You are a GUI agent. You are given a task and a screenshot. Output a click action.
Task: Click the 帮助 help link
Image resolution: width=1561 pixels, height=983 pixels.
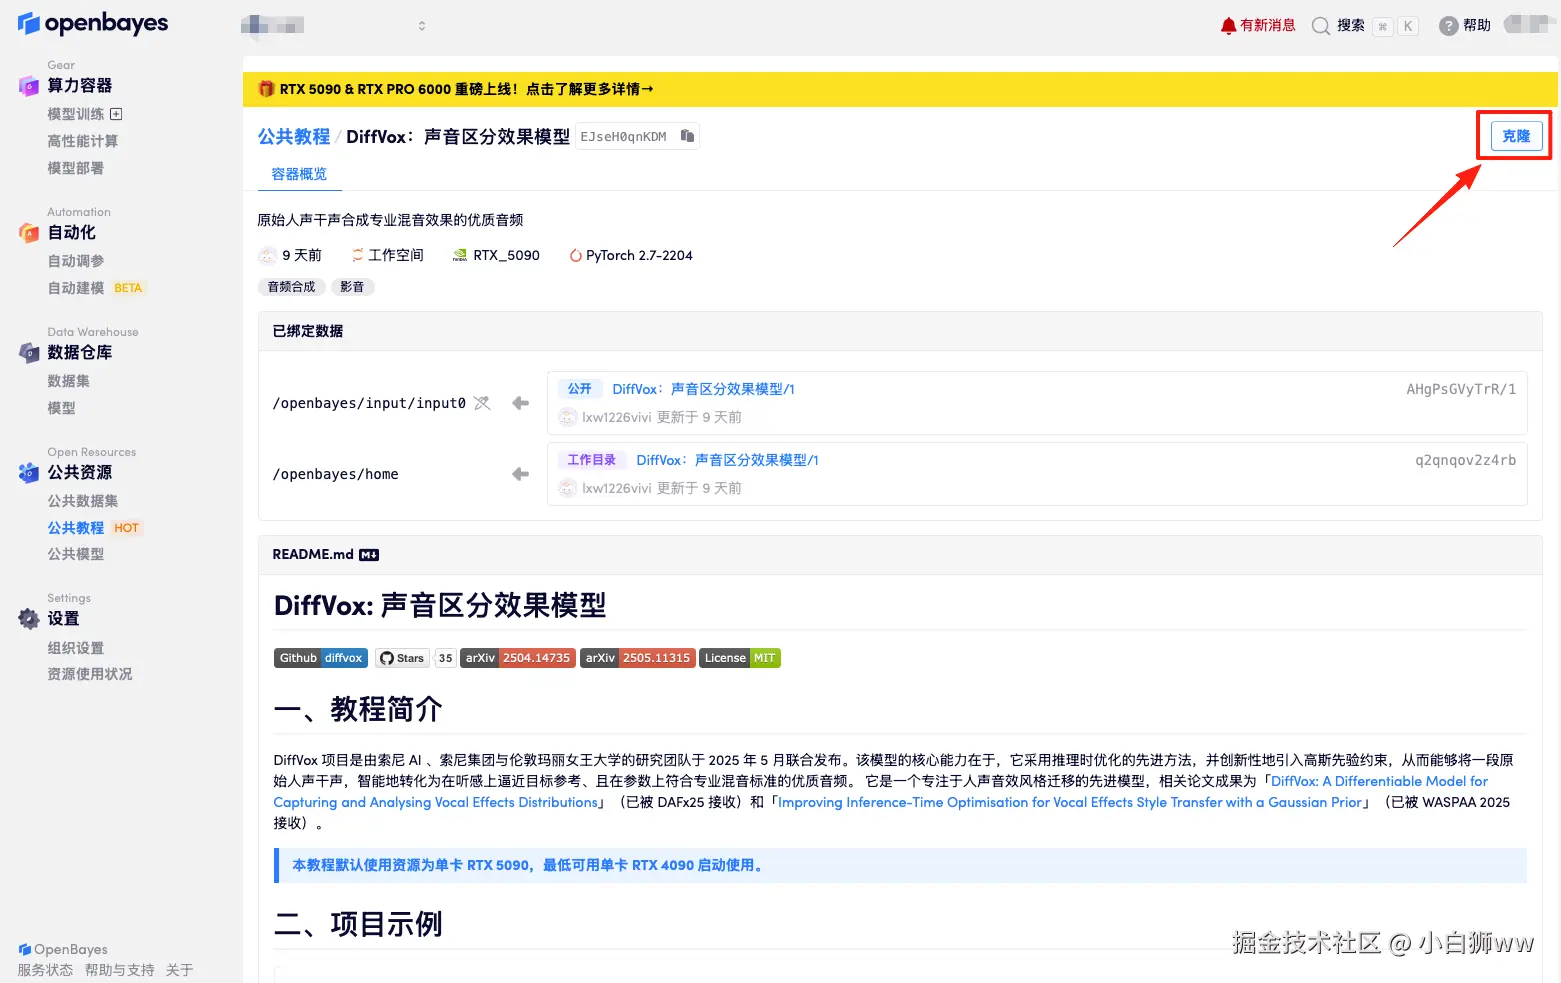point(1476,26)
